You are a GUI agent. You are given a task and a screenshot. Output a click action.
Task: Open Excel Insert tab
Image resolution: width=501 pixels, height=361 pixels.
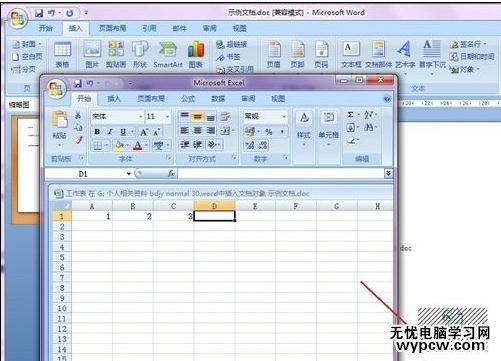point(114,99)
